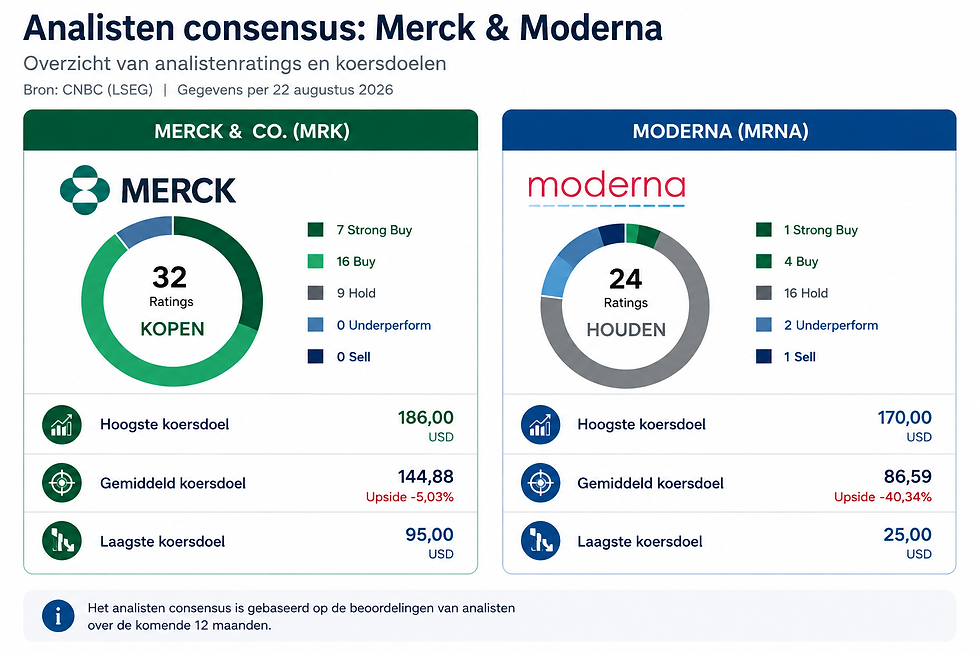Click Merck's green highest price target chart icon
The width and height of the screenshot is (980, 653).
pos(62,425)
